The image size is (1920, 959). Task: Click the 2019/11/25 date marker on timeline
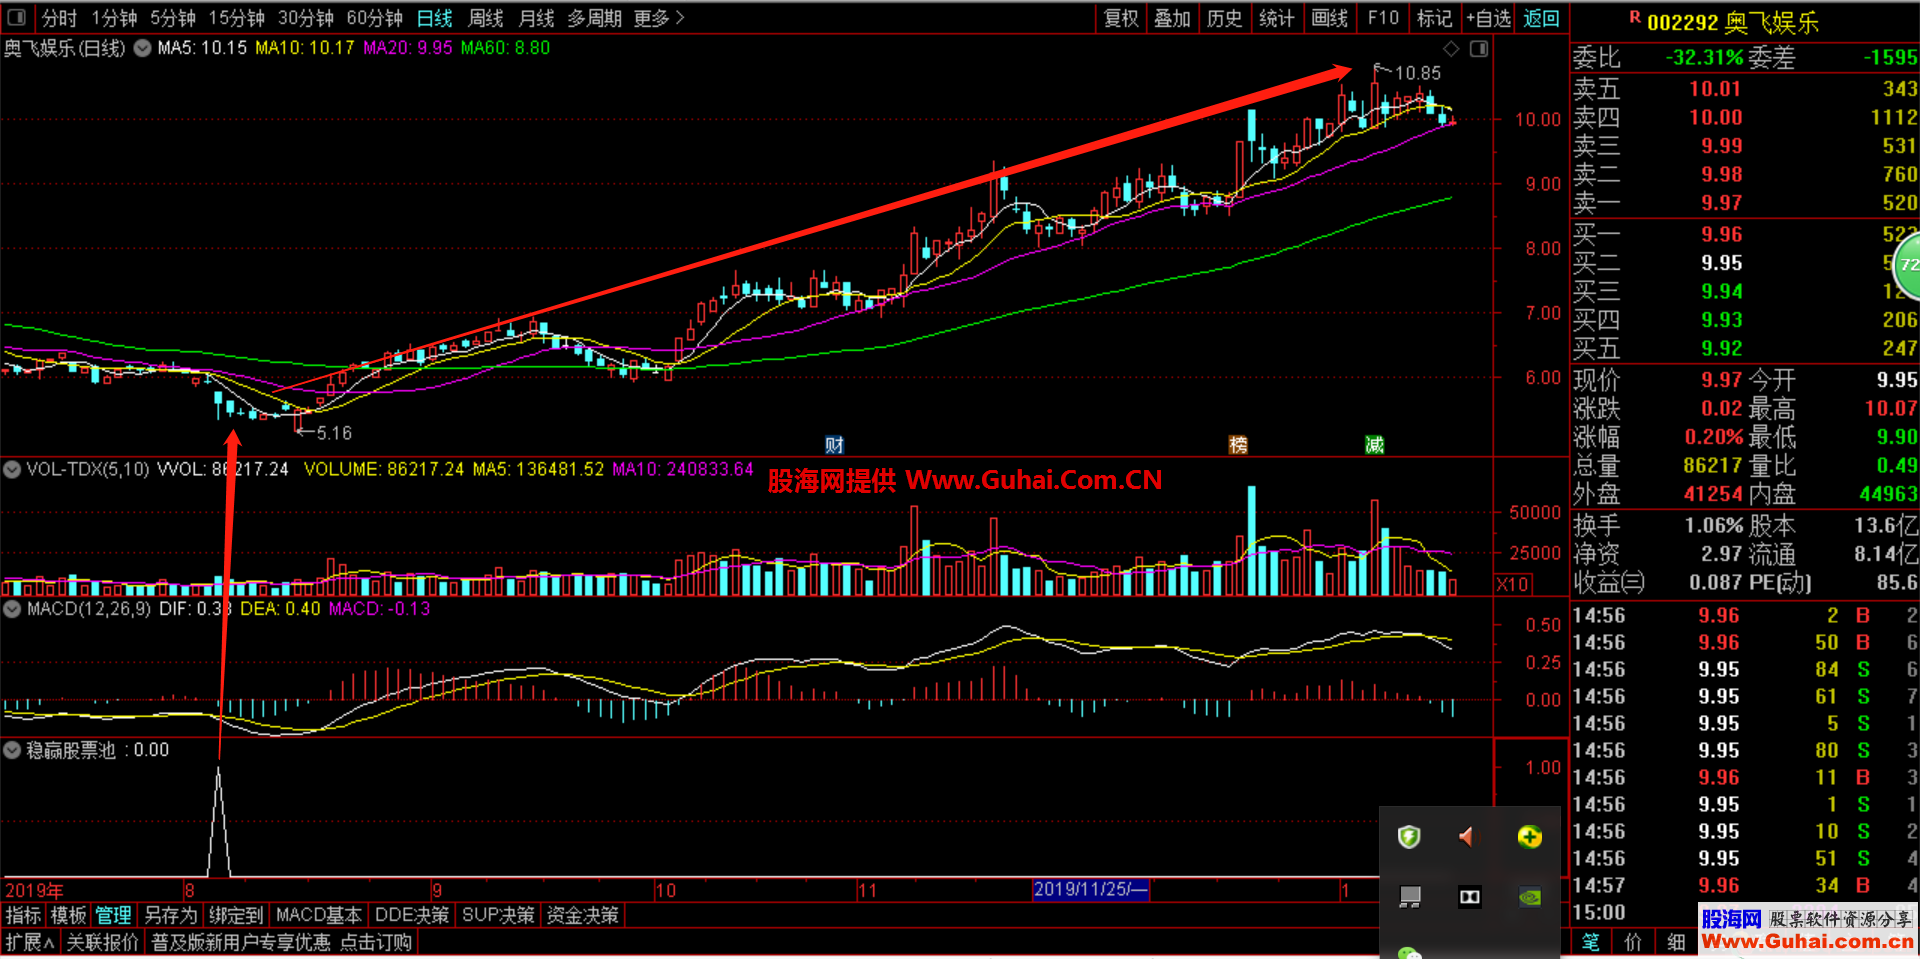point(1090,889)
